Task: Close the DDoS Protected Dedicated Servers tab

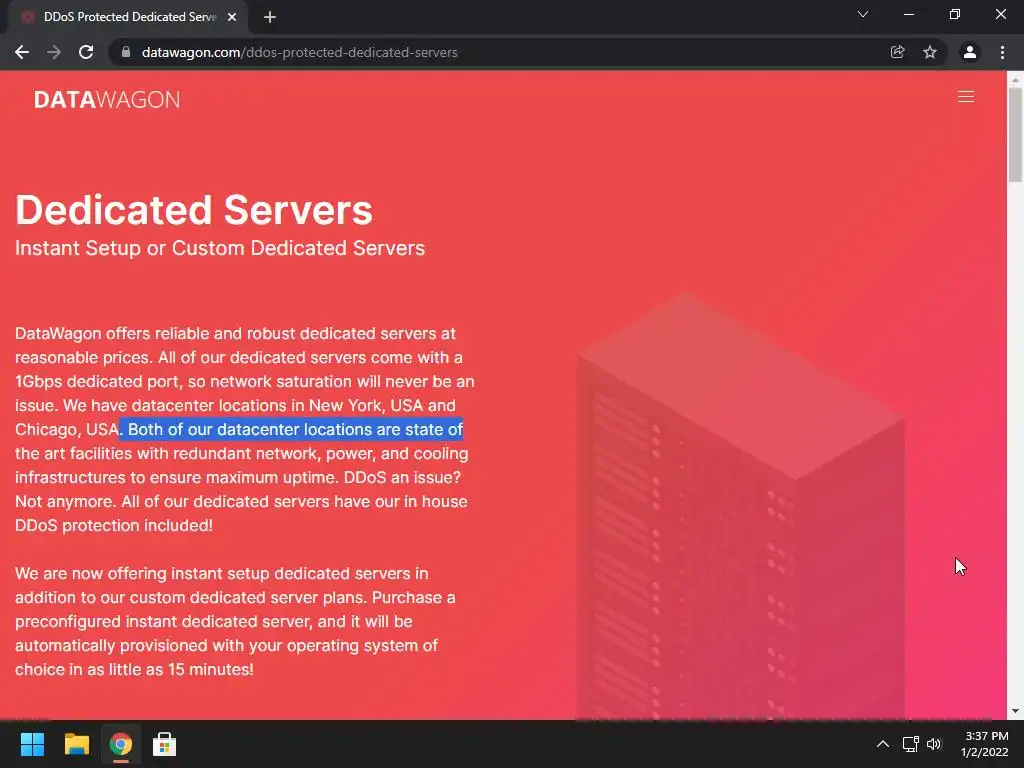Action: pyautogui.click(x=232, y=17)
